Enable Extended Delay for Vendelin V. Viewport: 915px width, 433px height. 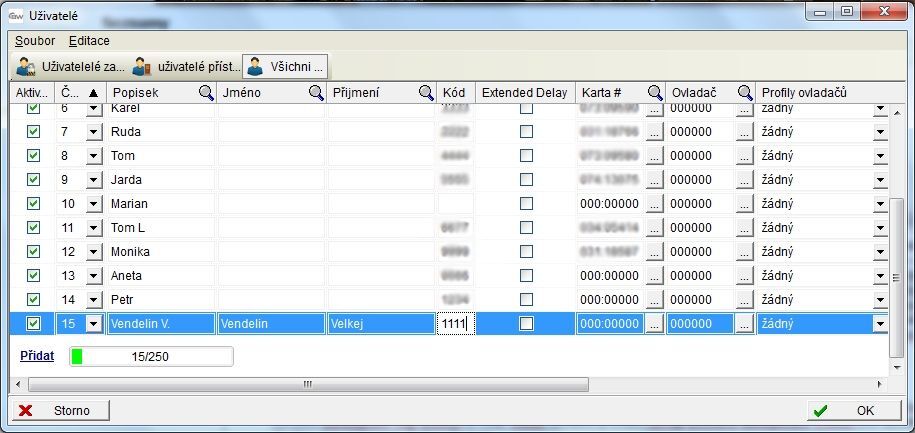tap(526, 324)
